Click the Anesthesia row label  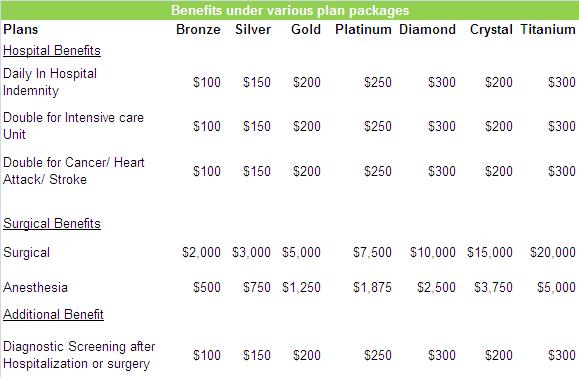[x=35, y=287]
